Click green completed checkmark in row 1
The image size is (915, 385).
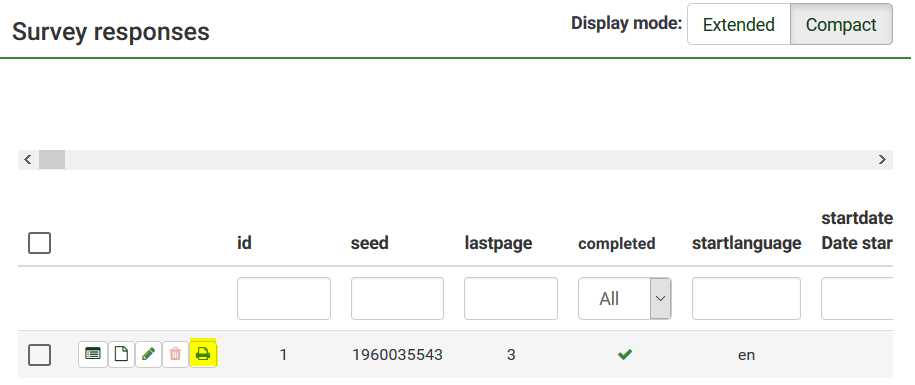[625, 354]
